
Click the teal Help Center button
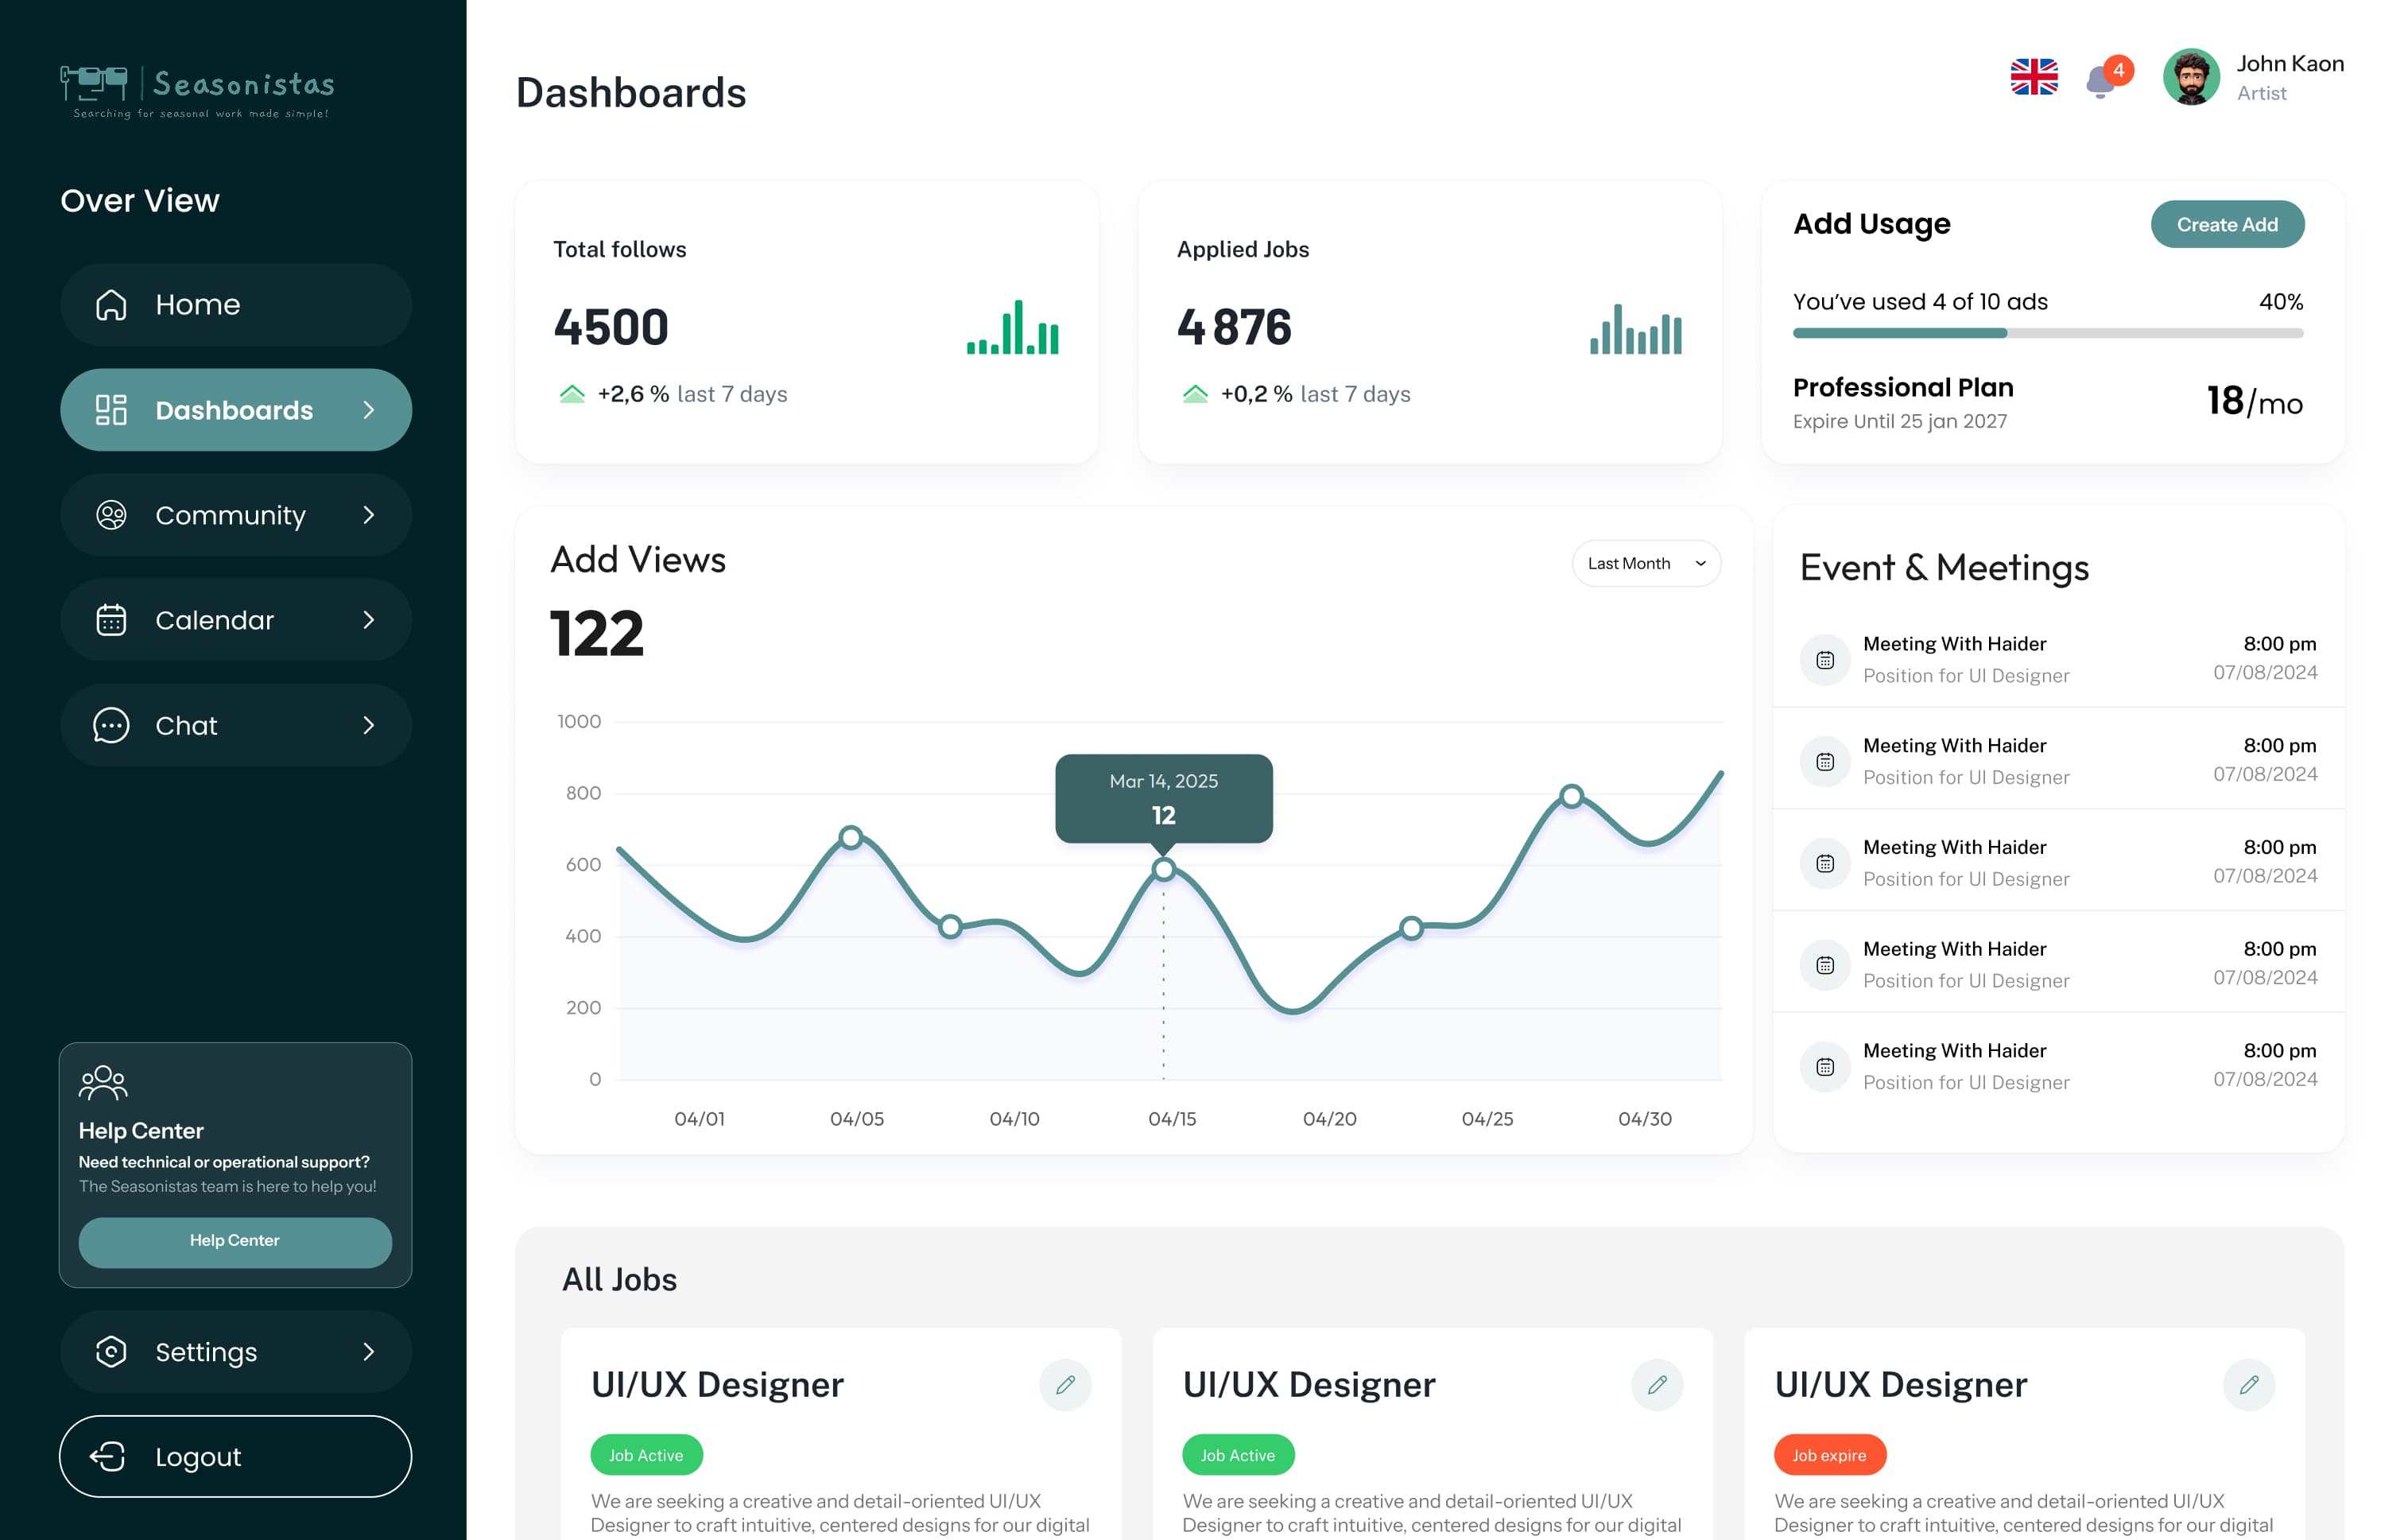coord(235,1241)
